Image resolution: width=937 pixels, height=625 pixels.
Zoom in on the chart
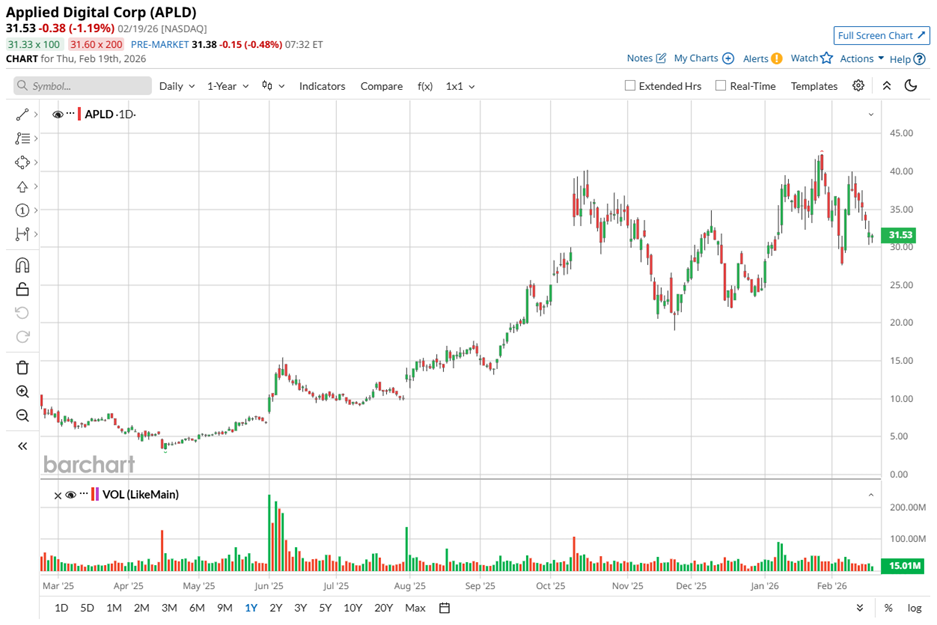pyautogui.click(x=22, y=391)
